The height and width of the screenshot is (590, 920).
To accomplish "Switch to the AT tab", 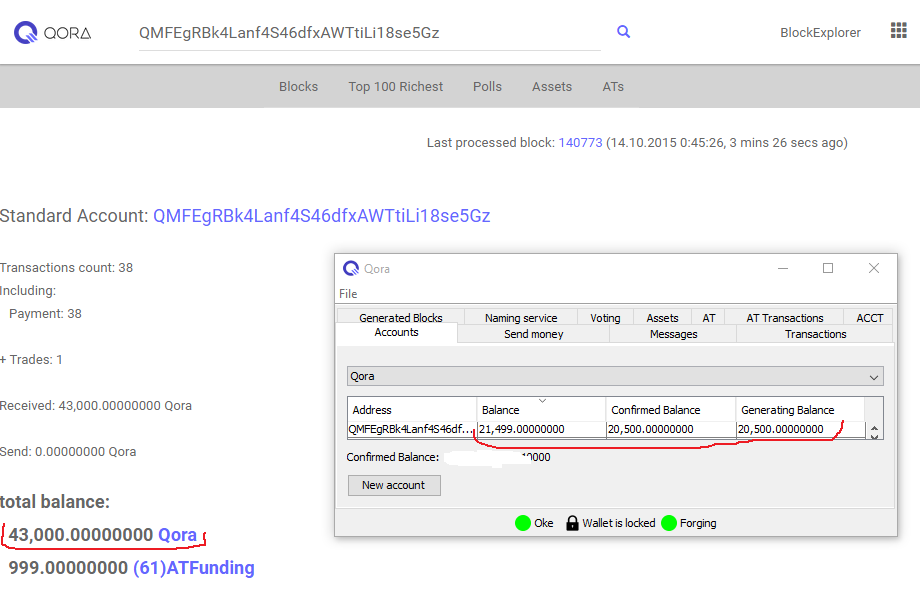I will [x=709, y=317].
